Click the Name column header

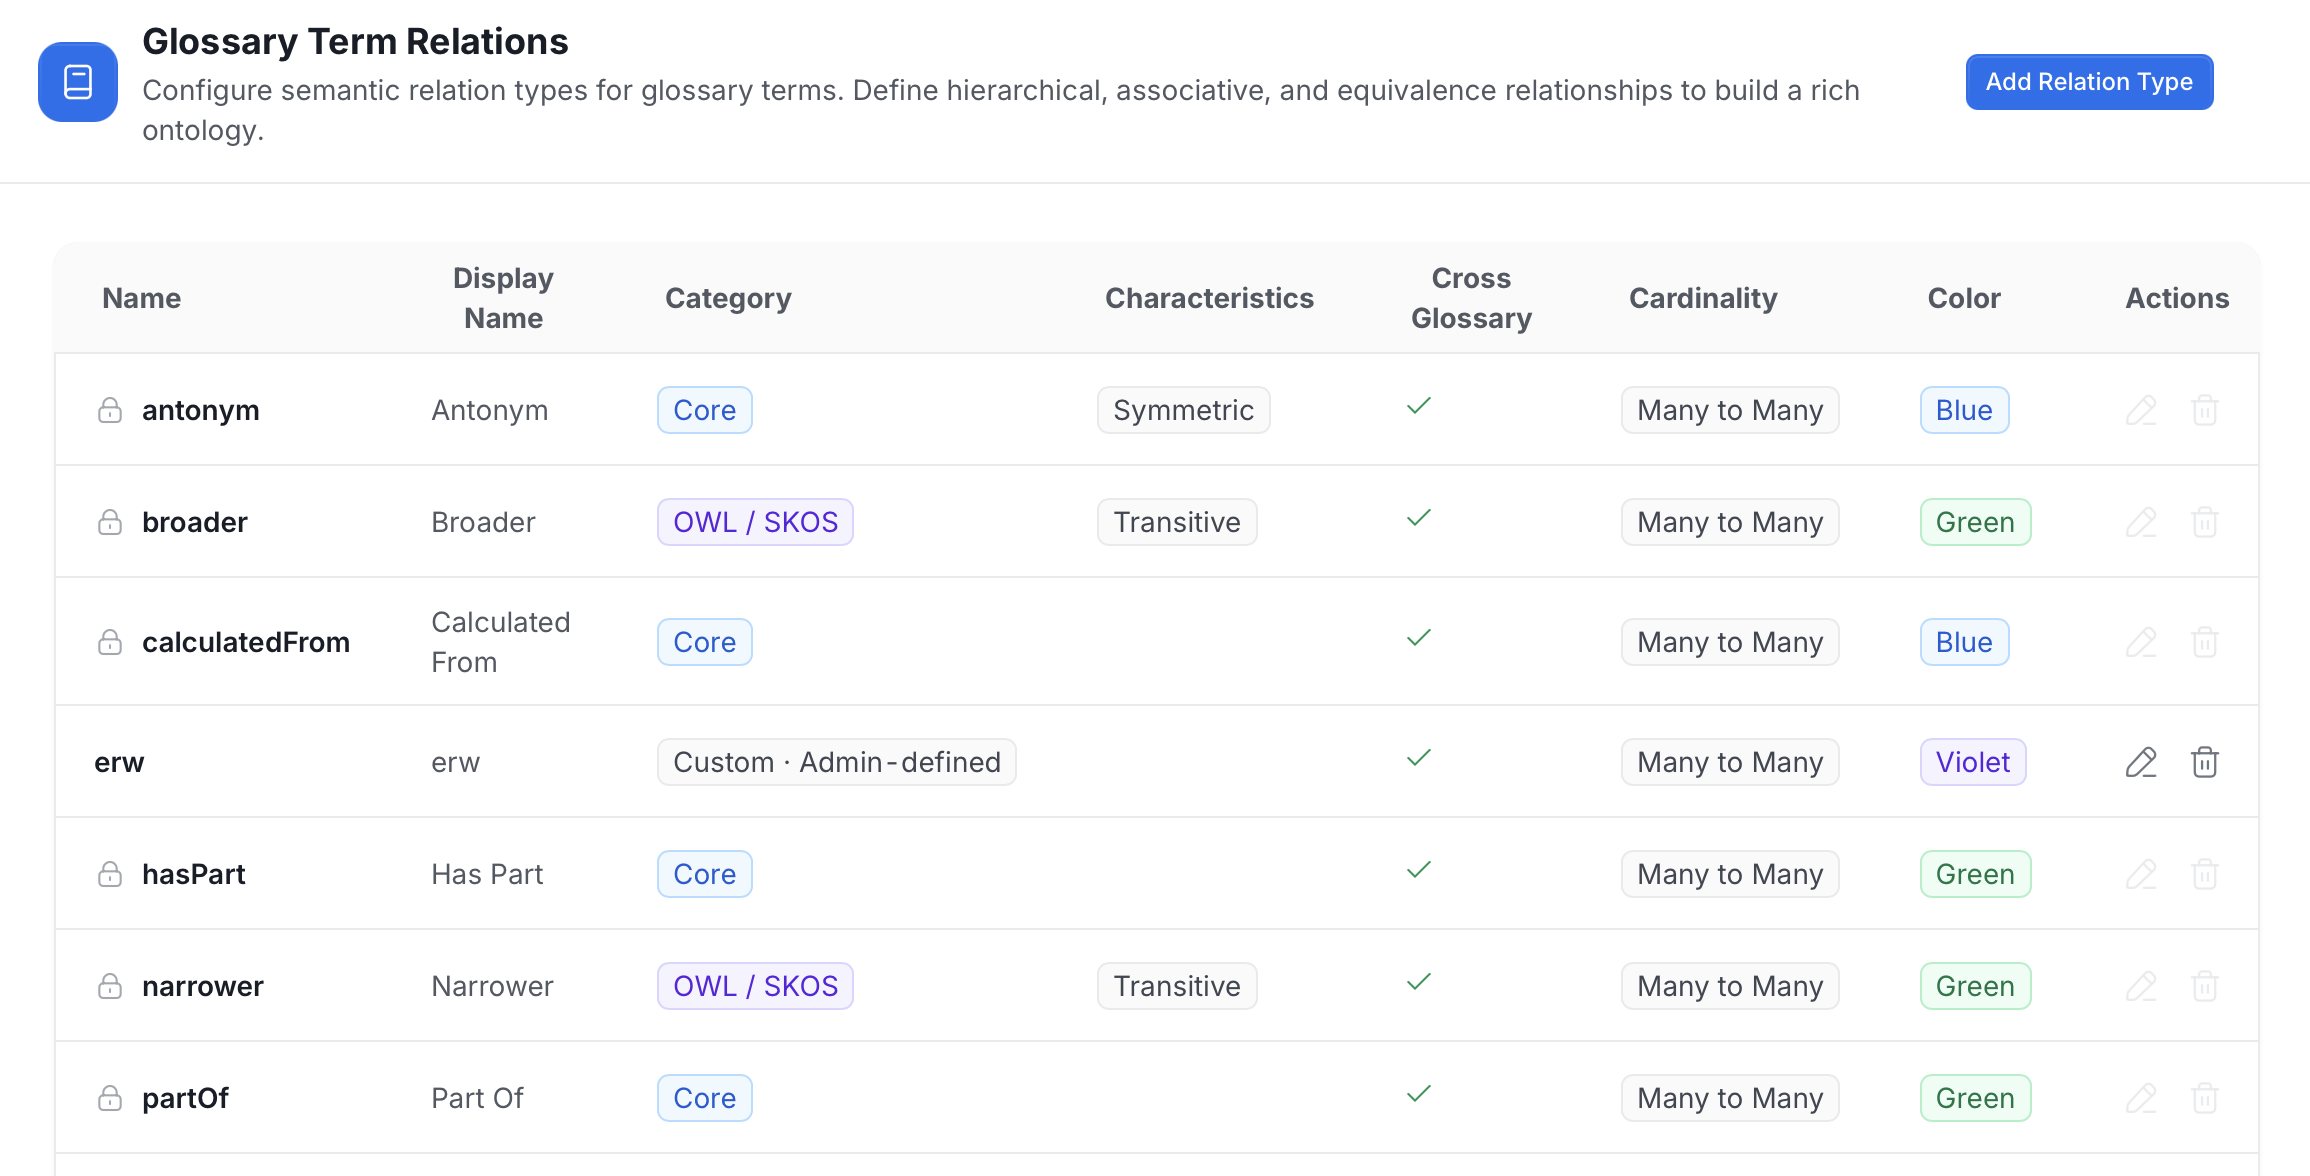pyautogui.click(x=142, y=298)
